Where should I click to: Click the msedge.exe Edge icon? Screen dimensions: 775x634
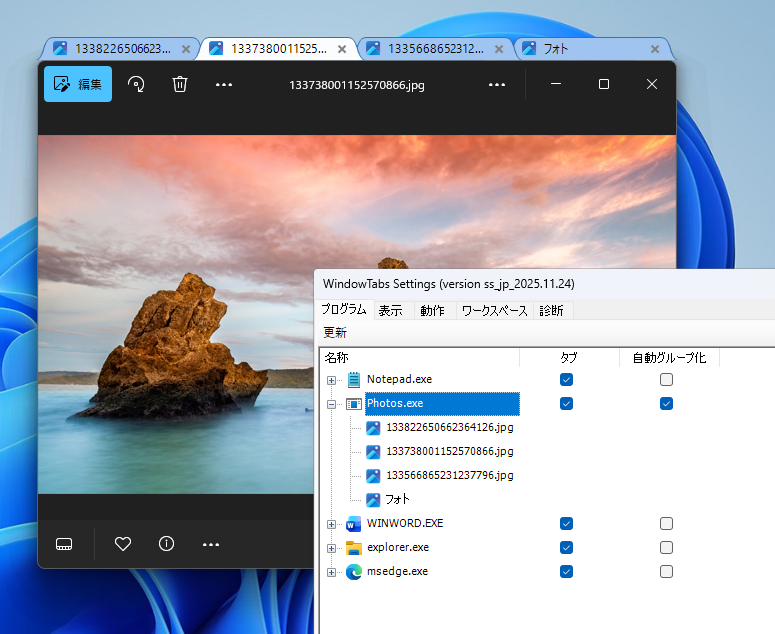354,572
